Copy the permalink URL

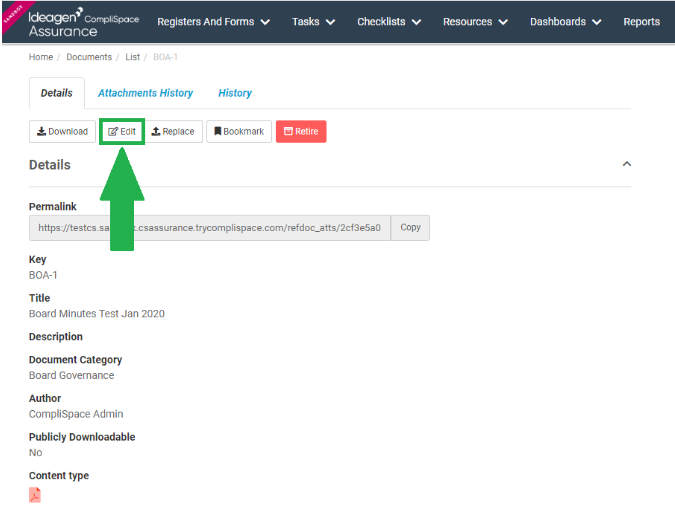coord(410,227)
